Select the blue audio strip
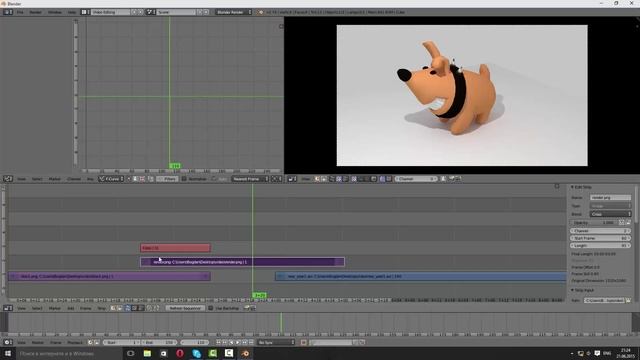 point(420,276)
